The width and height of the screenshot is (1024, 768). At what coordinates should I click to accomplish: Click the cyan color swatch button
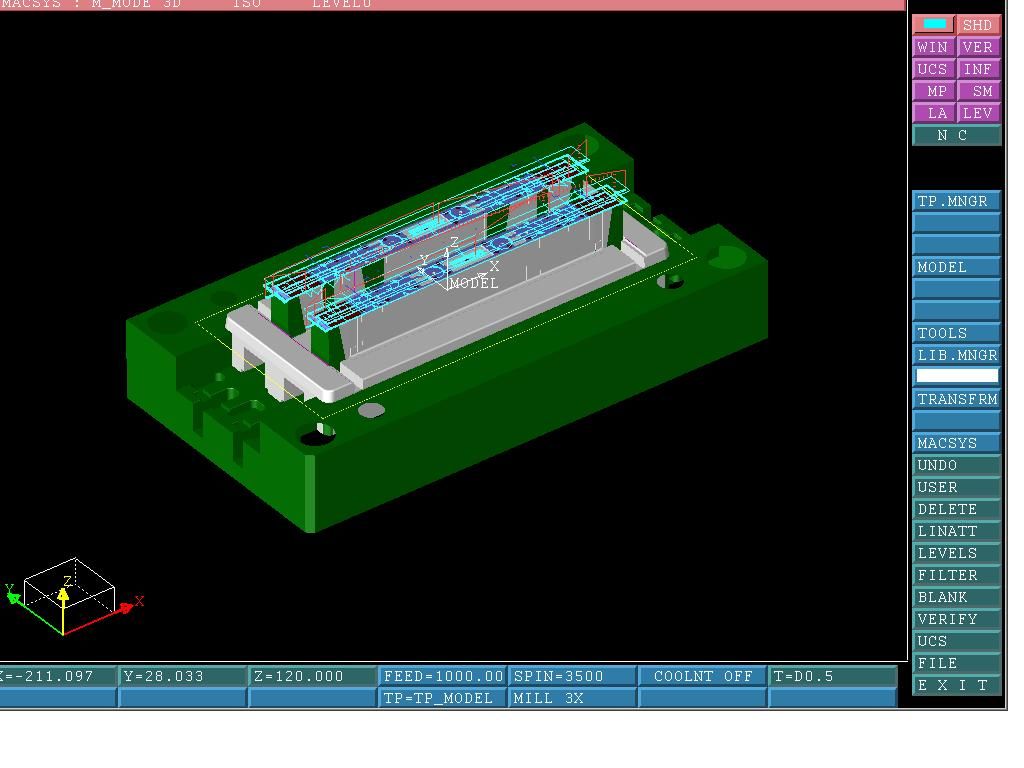coord(934,25)
